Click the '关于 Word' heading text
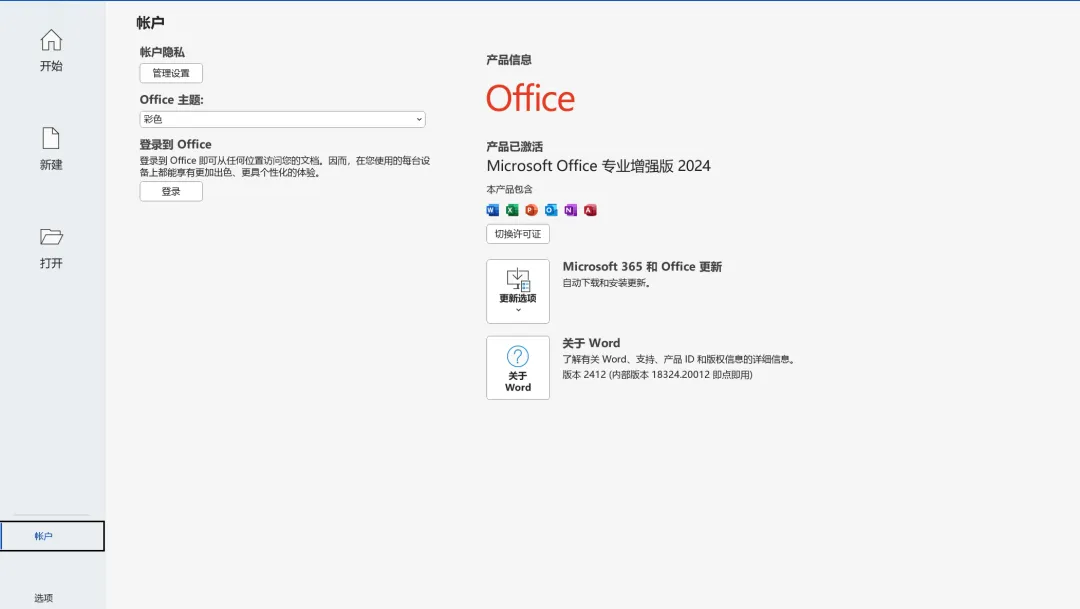Viewport: 1080px width, 609px height. 591,343
